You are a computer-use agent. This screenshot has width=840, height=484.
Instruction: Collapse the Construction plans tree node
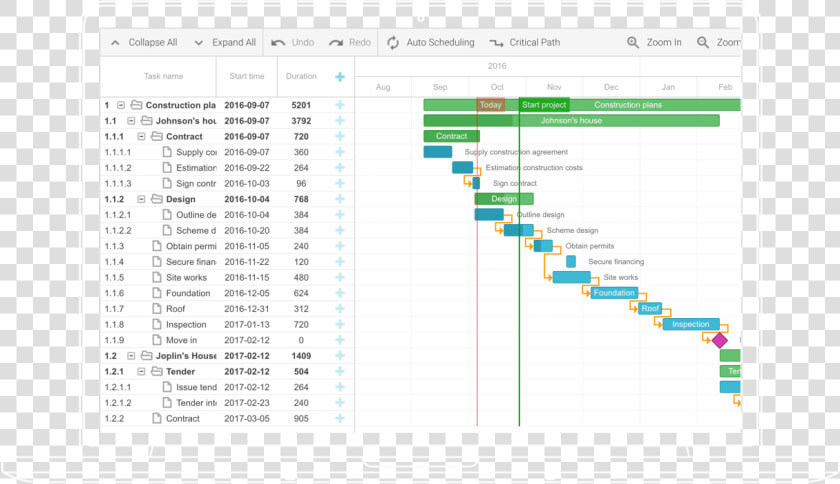click(x=121, y=105)
